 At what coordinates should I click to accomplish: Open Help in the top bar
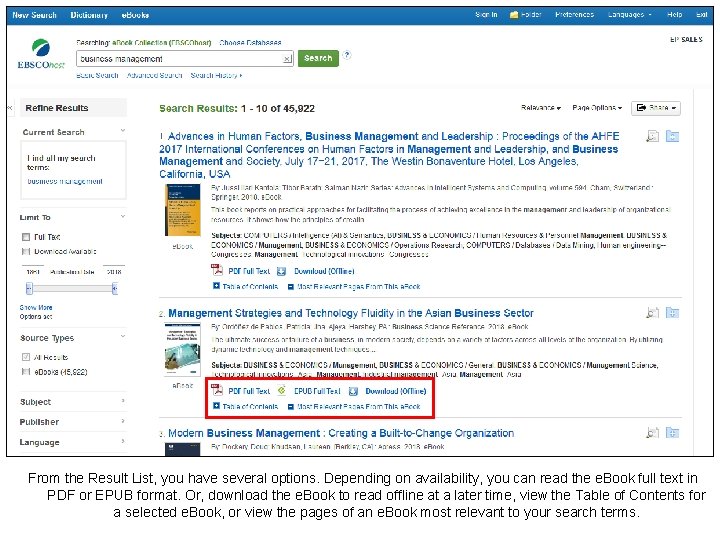[675, 15]
